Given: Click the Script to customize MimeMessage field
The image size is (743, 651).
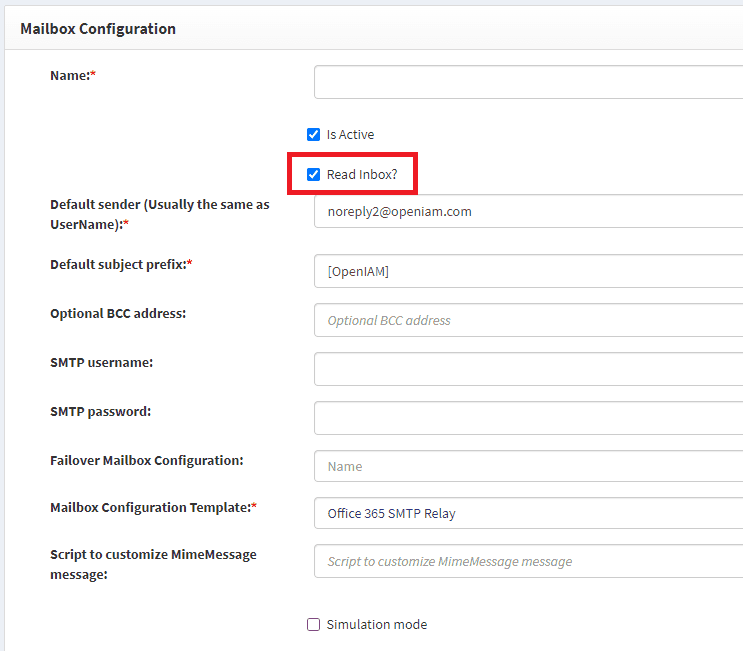Looking at the screenshot, I should tap(528, 561).
